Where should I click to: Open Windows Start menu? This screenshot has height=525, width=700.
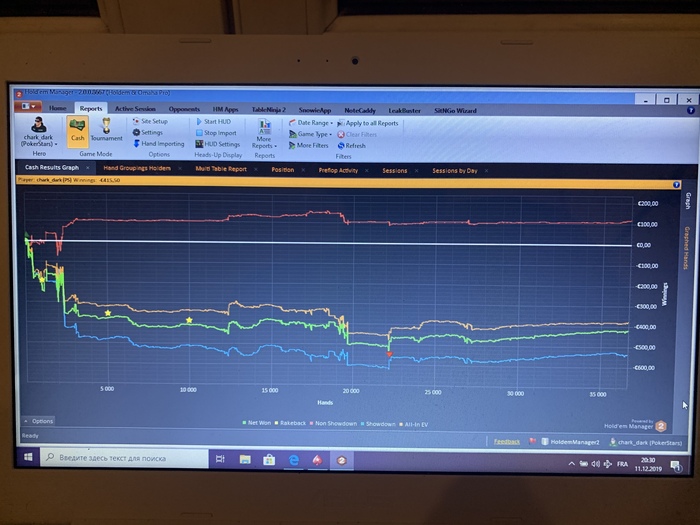(28, 457)
